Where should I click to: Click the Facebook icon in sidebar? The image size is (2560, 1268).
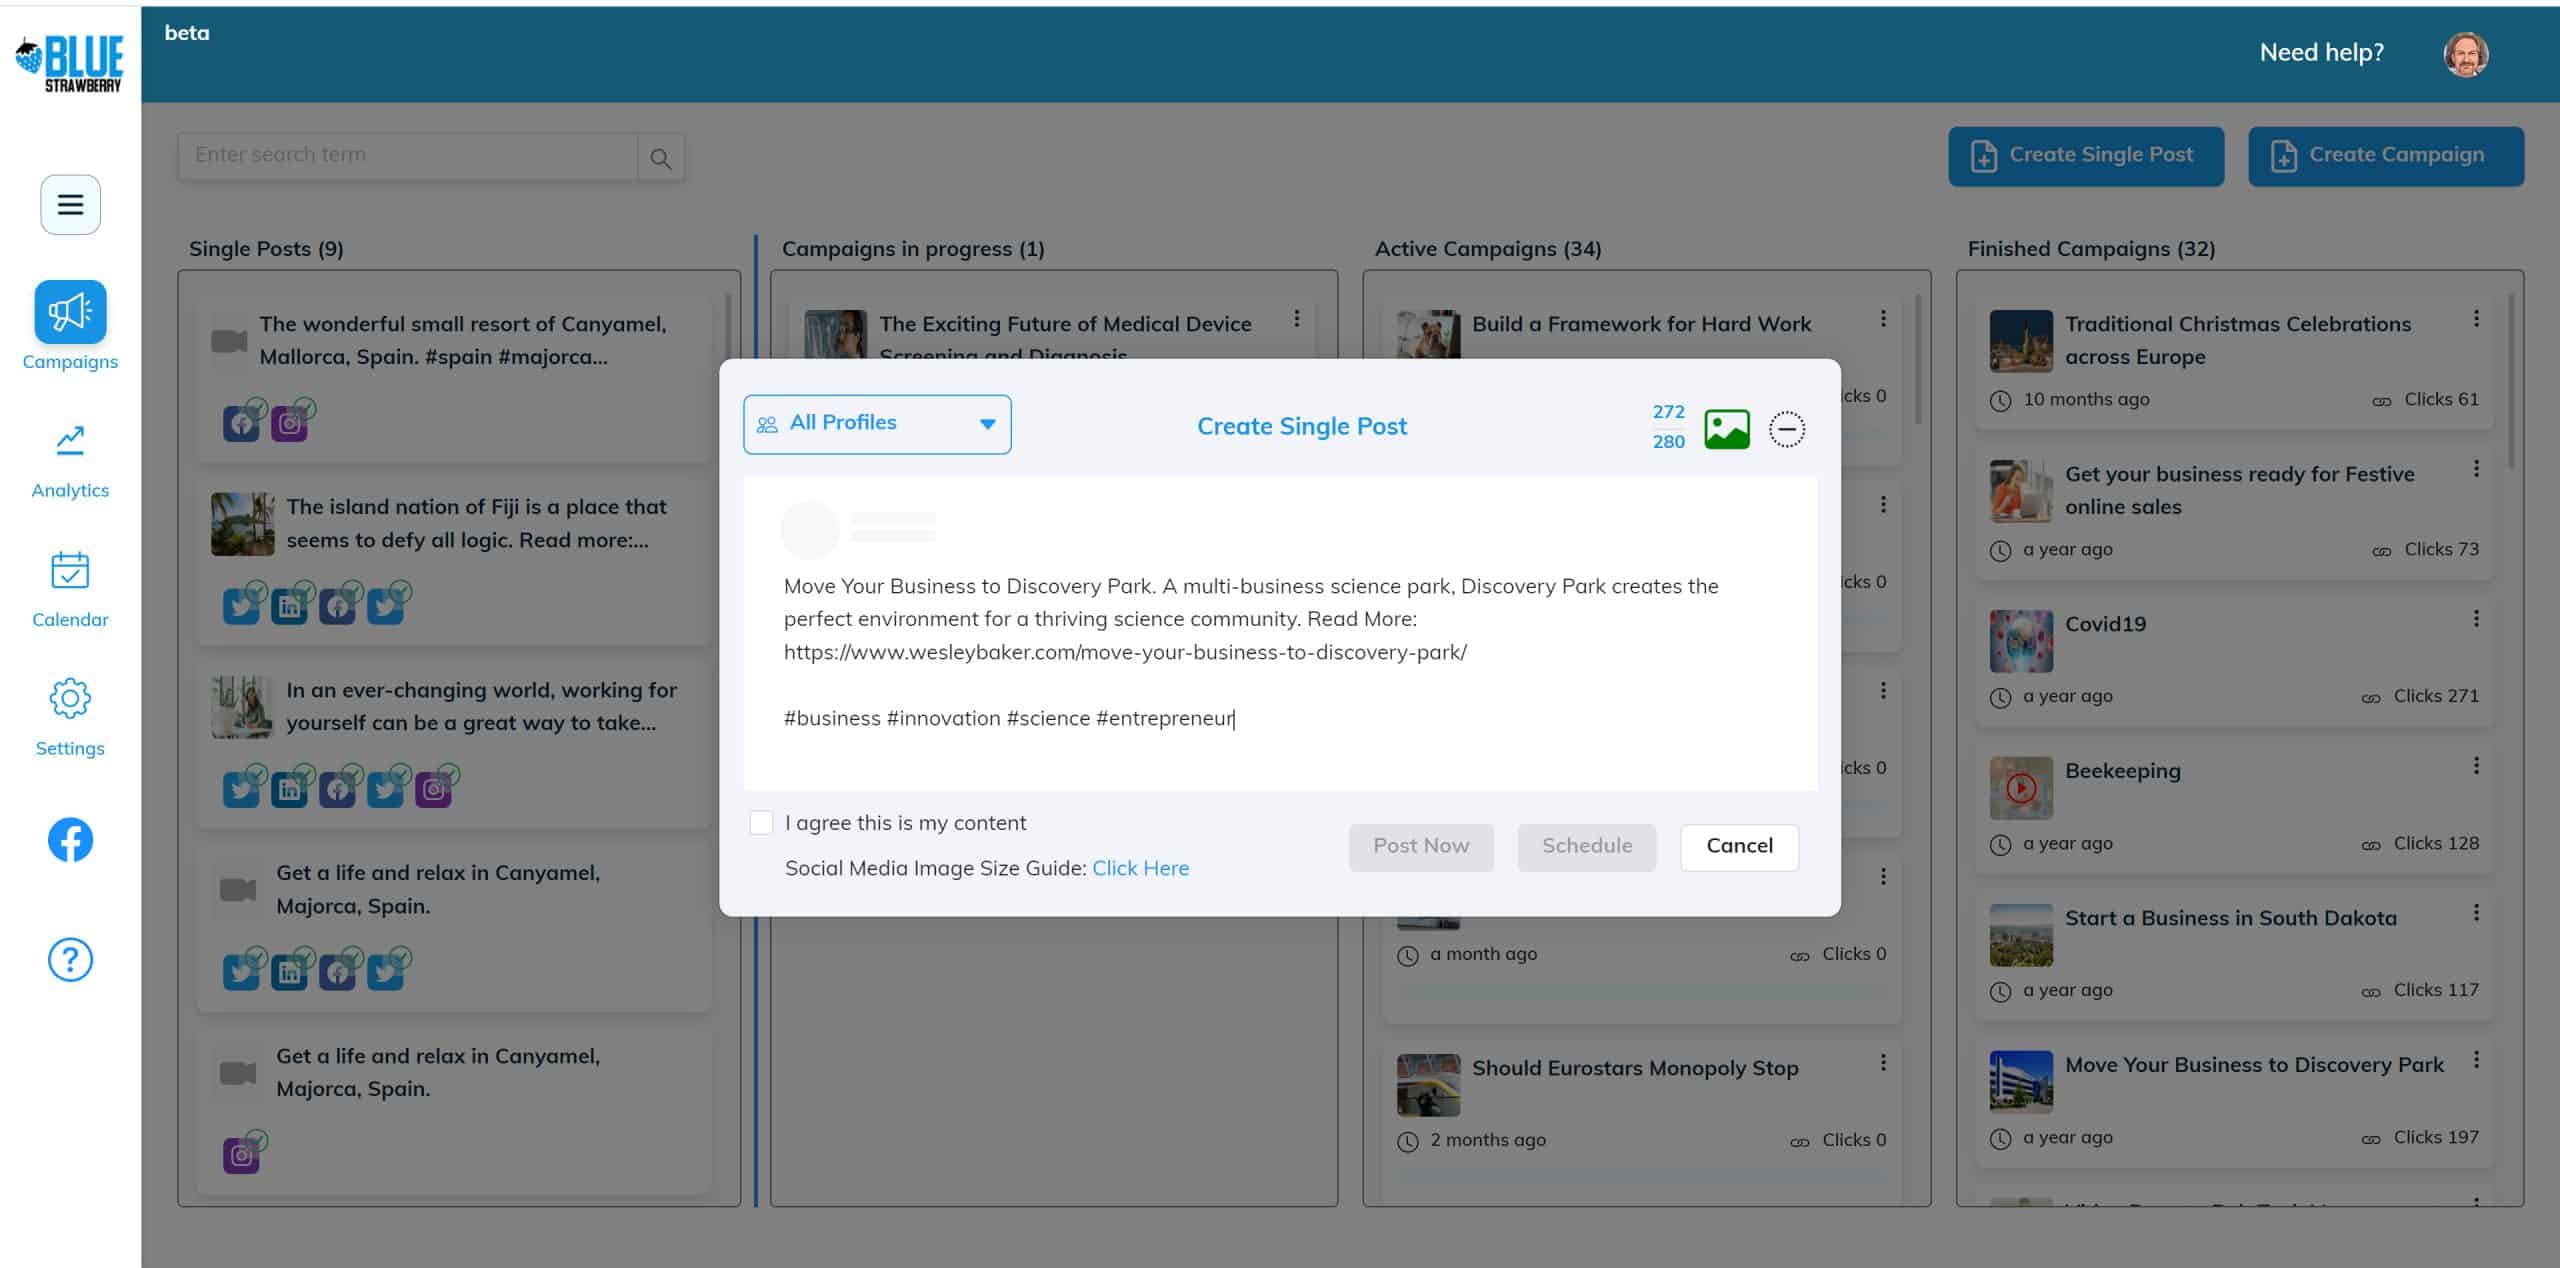[x=70, y=840]
